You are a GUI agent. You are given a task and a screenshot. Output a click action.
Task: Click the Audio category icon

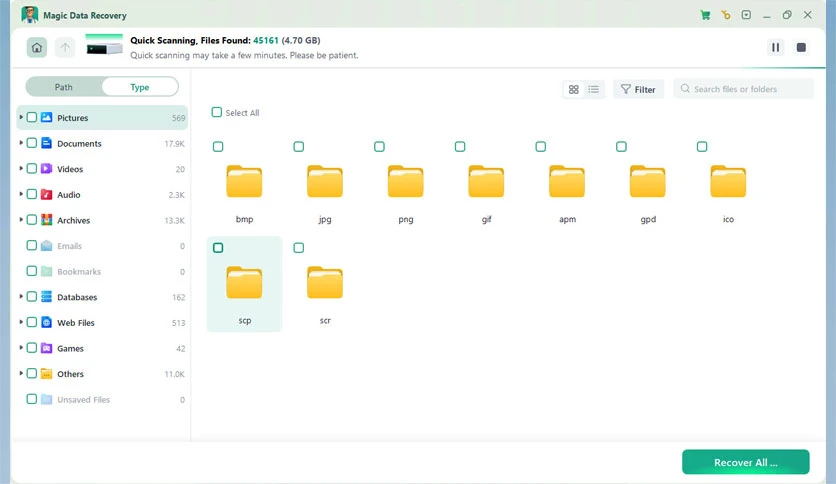pos(47,194)
